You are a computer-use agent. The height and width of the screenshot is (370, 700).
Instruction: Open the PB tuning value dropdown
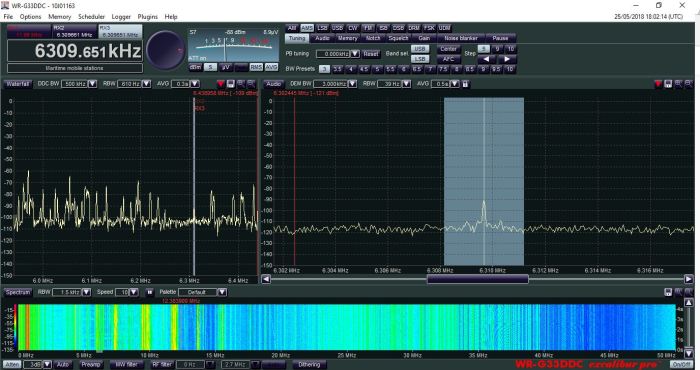pos(355,54)
